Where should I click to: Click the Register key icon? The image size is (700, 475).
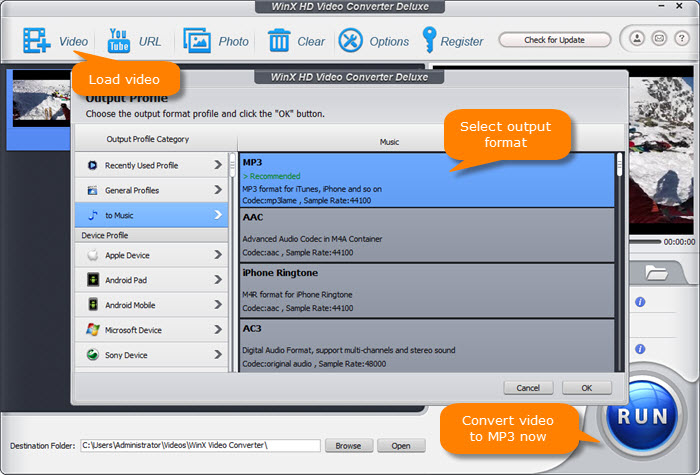click(429, 40)
